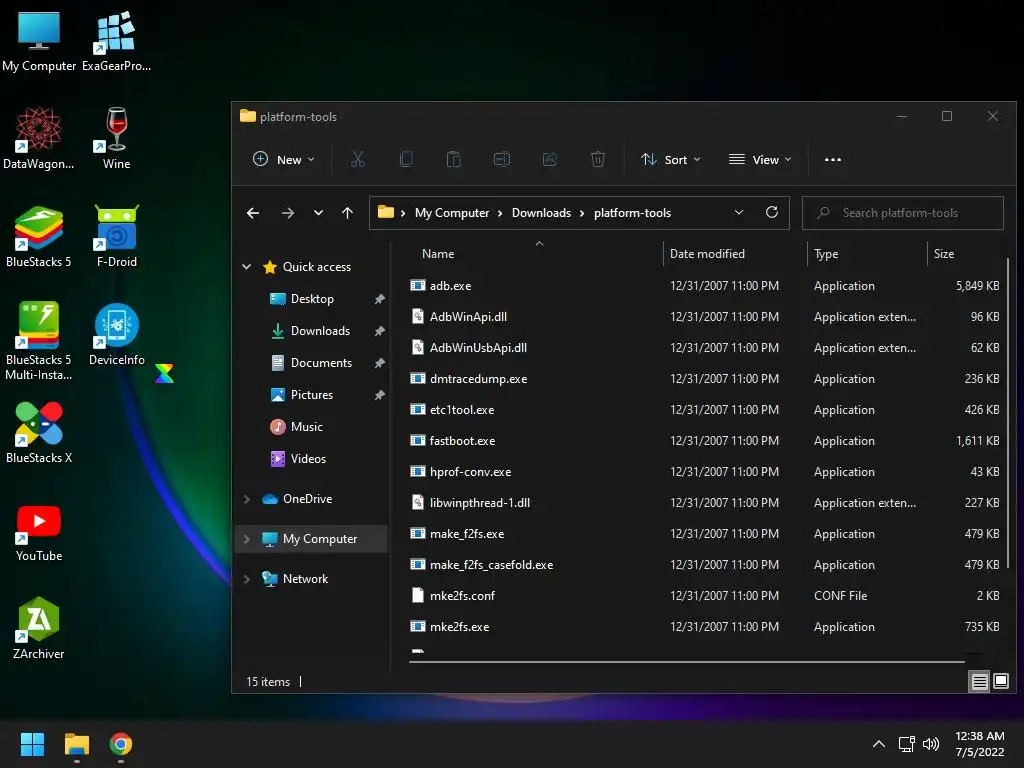Switch to large thumbnails view icon
Viewport: 1024px width, 768px height.
1000,682
